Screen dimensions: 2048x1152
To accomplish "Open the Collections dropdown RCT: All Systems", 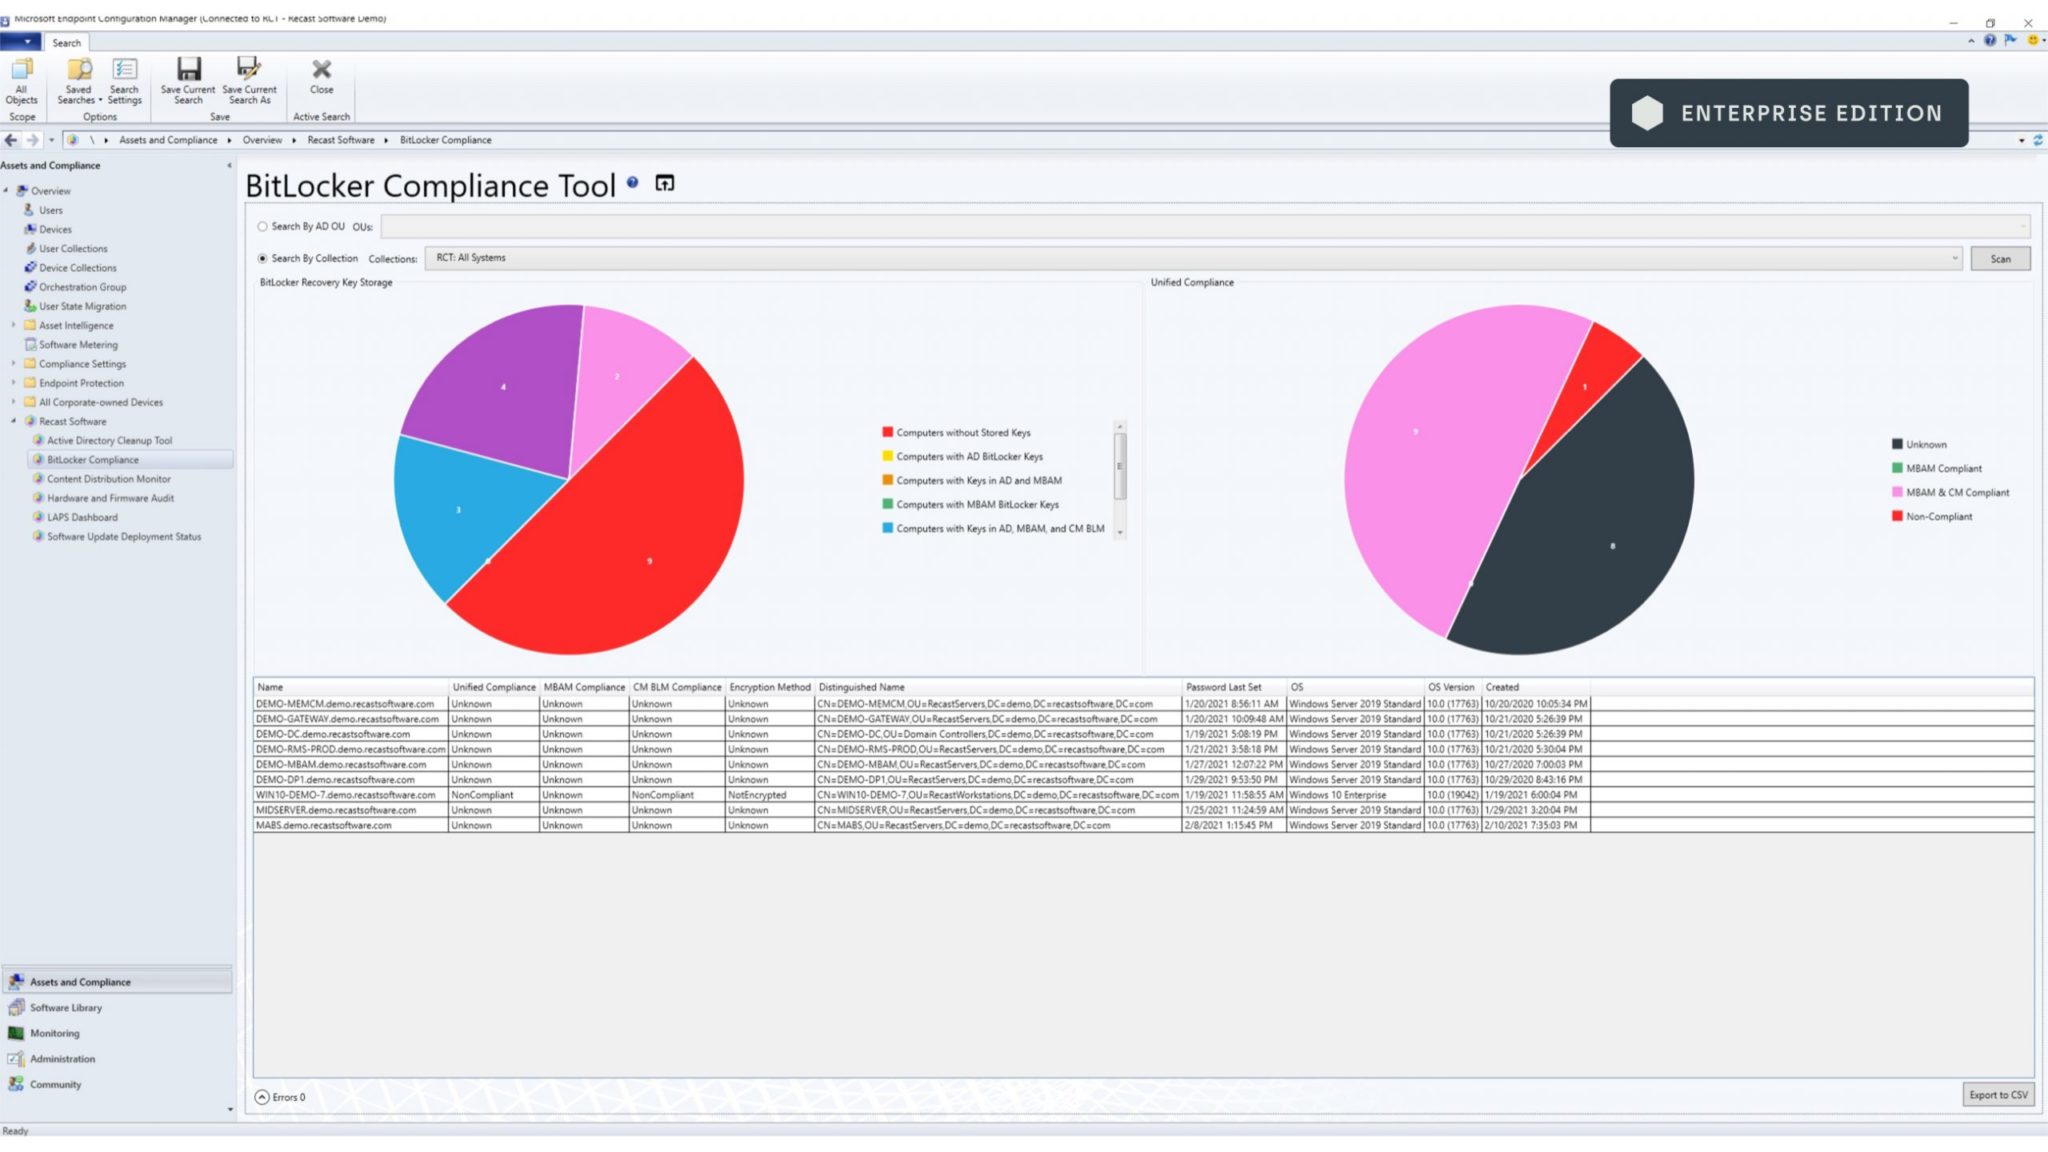I will tap(1194, 258).
